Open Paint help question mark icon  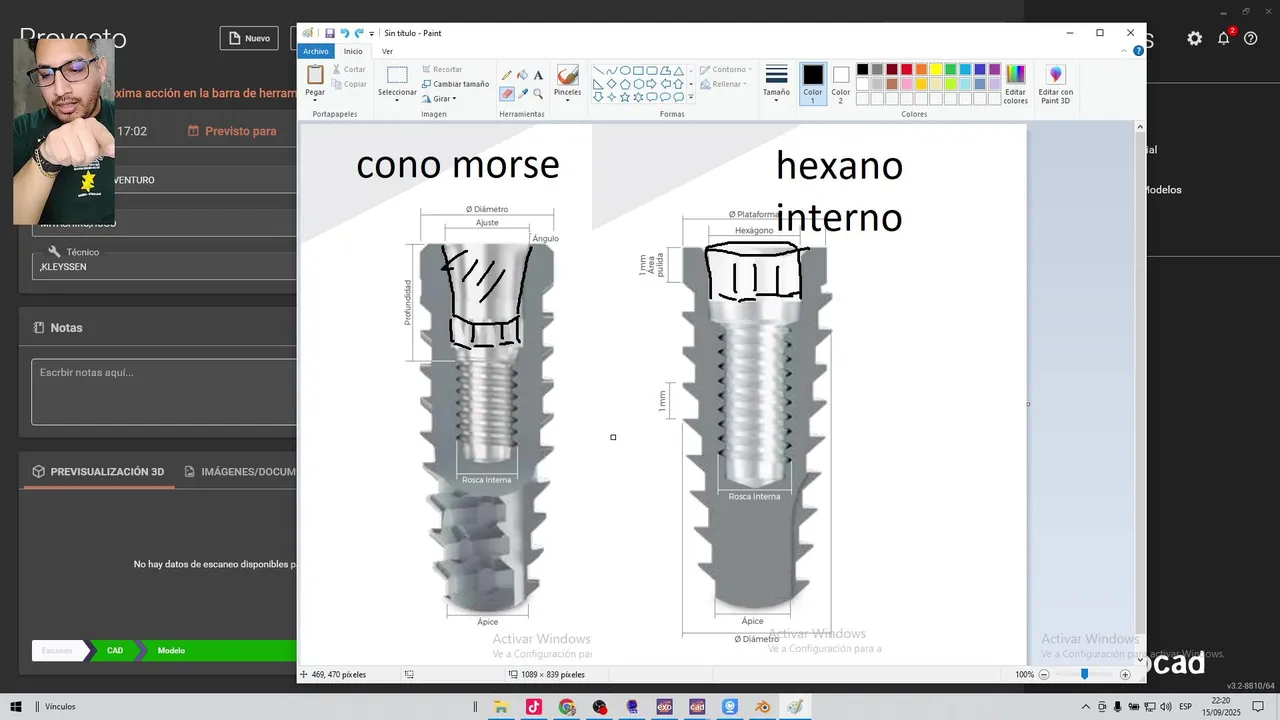[x=1139, y=50]
